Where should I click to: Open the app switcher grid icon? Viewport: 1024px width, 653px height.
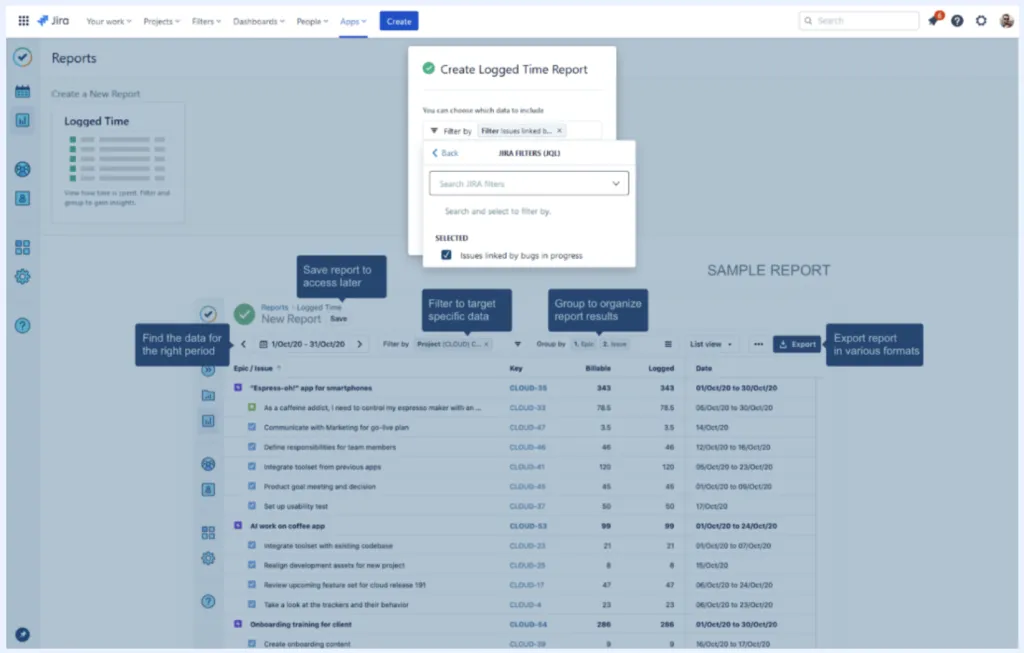(x=24, y=21)
